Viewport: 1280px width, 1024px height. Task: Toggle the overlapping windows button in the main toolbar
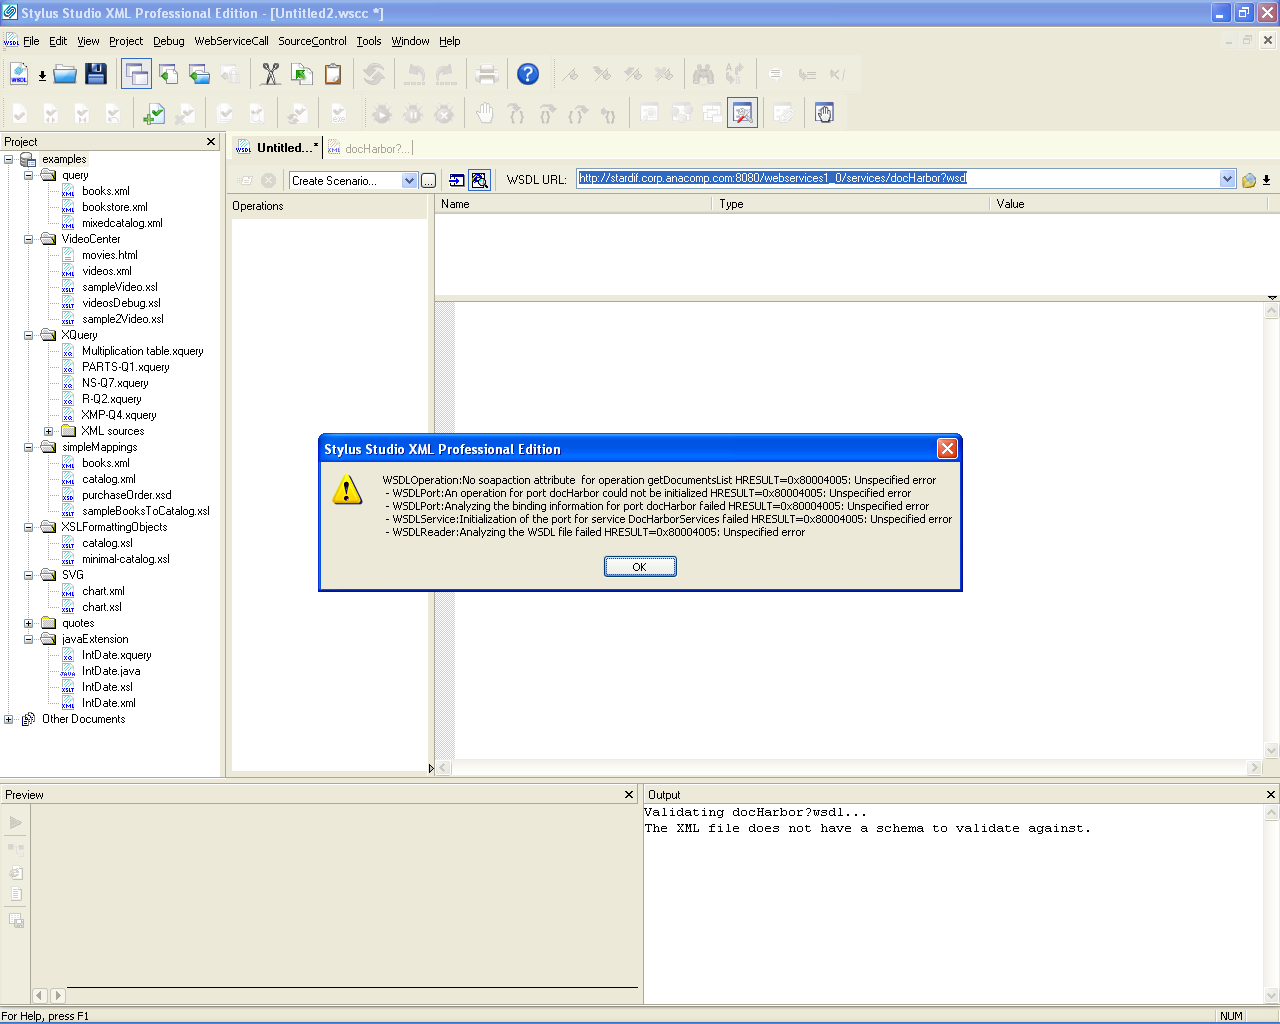[136, 74]
